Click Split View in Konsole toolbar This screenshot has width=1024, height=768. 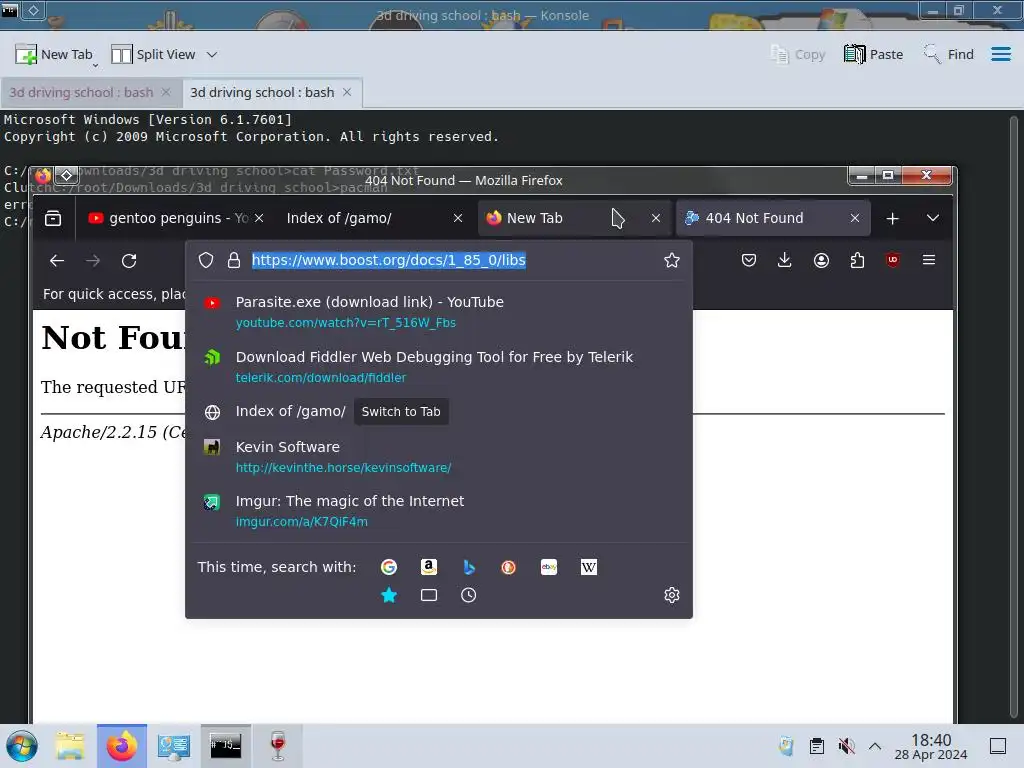tap(153, 55)
